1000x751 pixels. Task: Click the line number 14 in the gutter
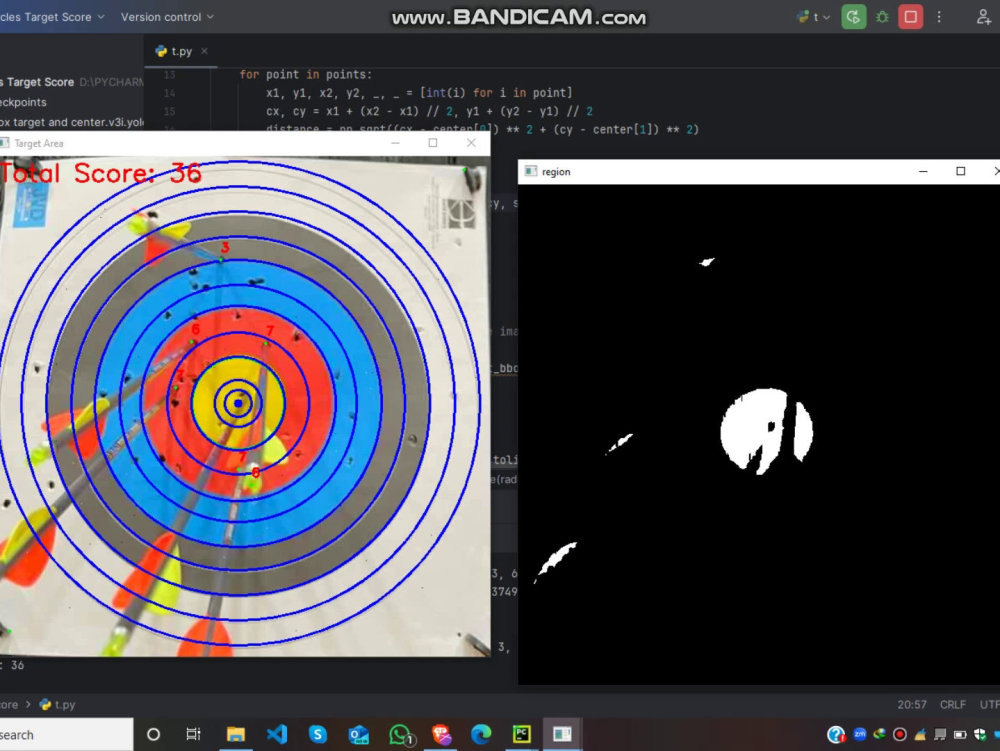tap(169, 93)
